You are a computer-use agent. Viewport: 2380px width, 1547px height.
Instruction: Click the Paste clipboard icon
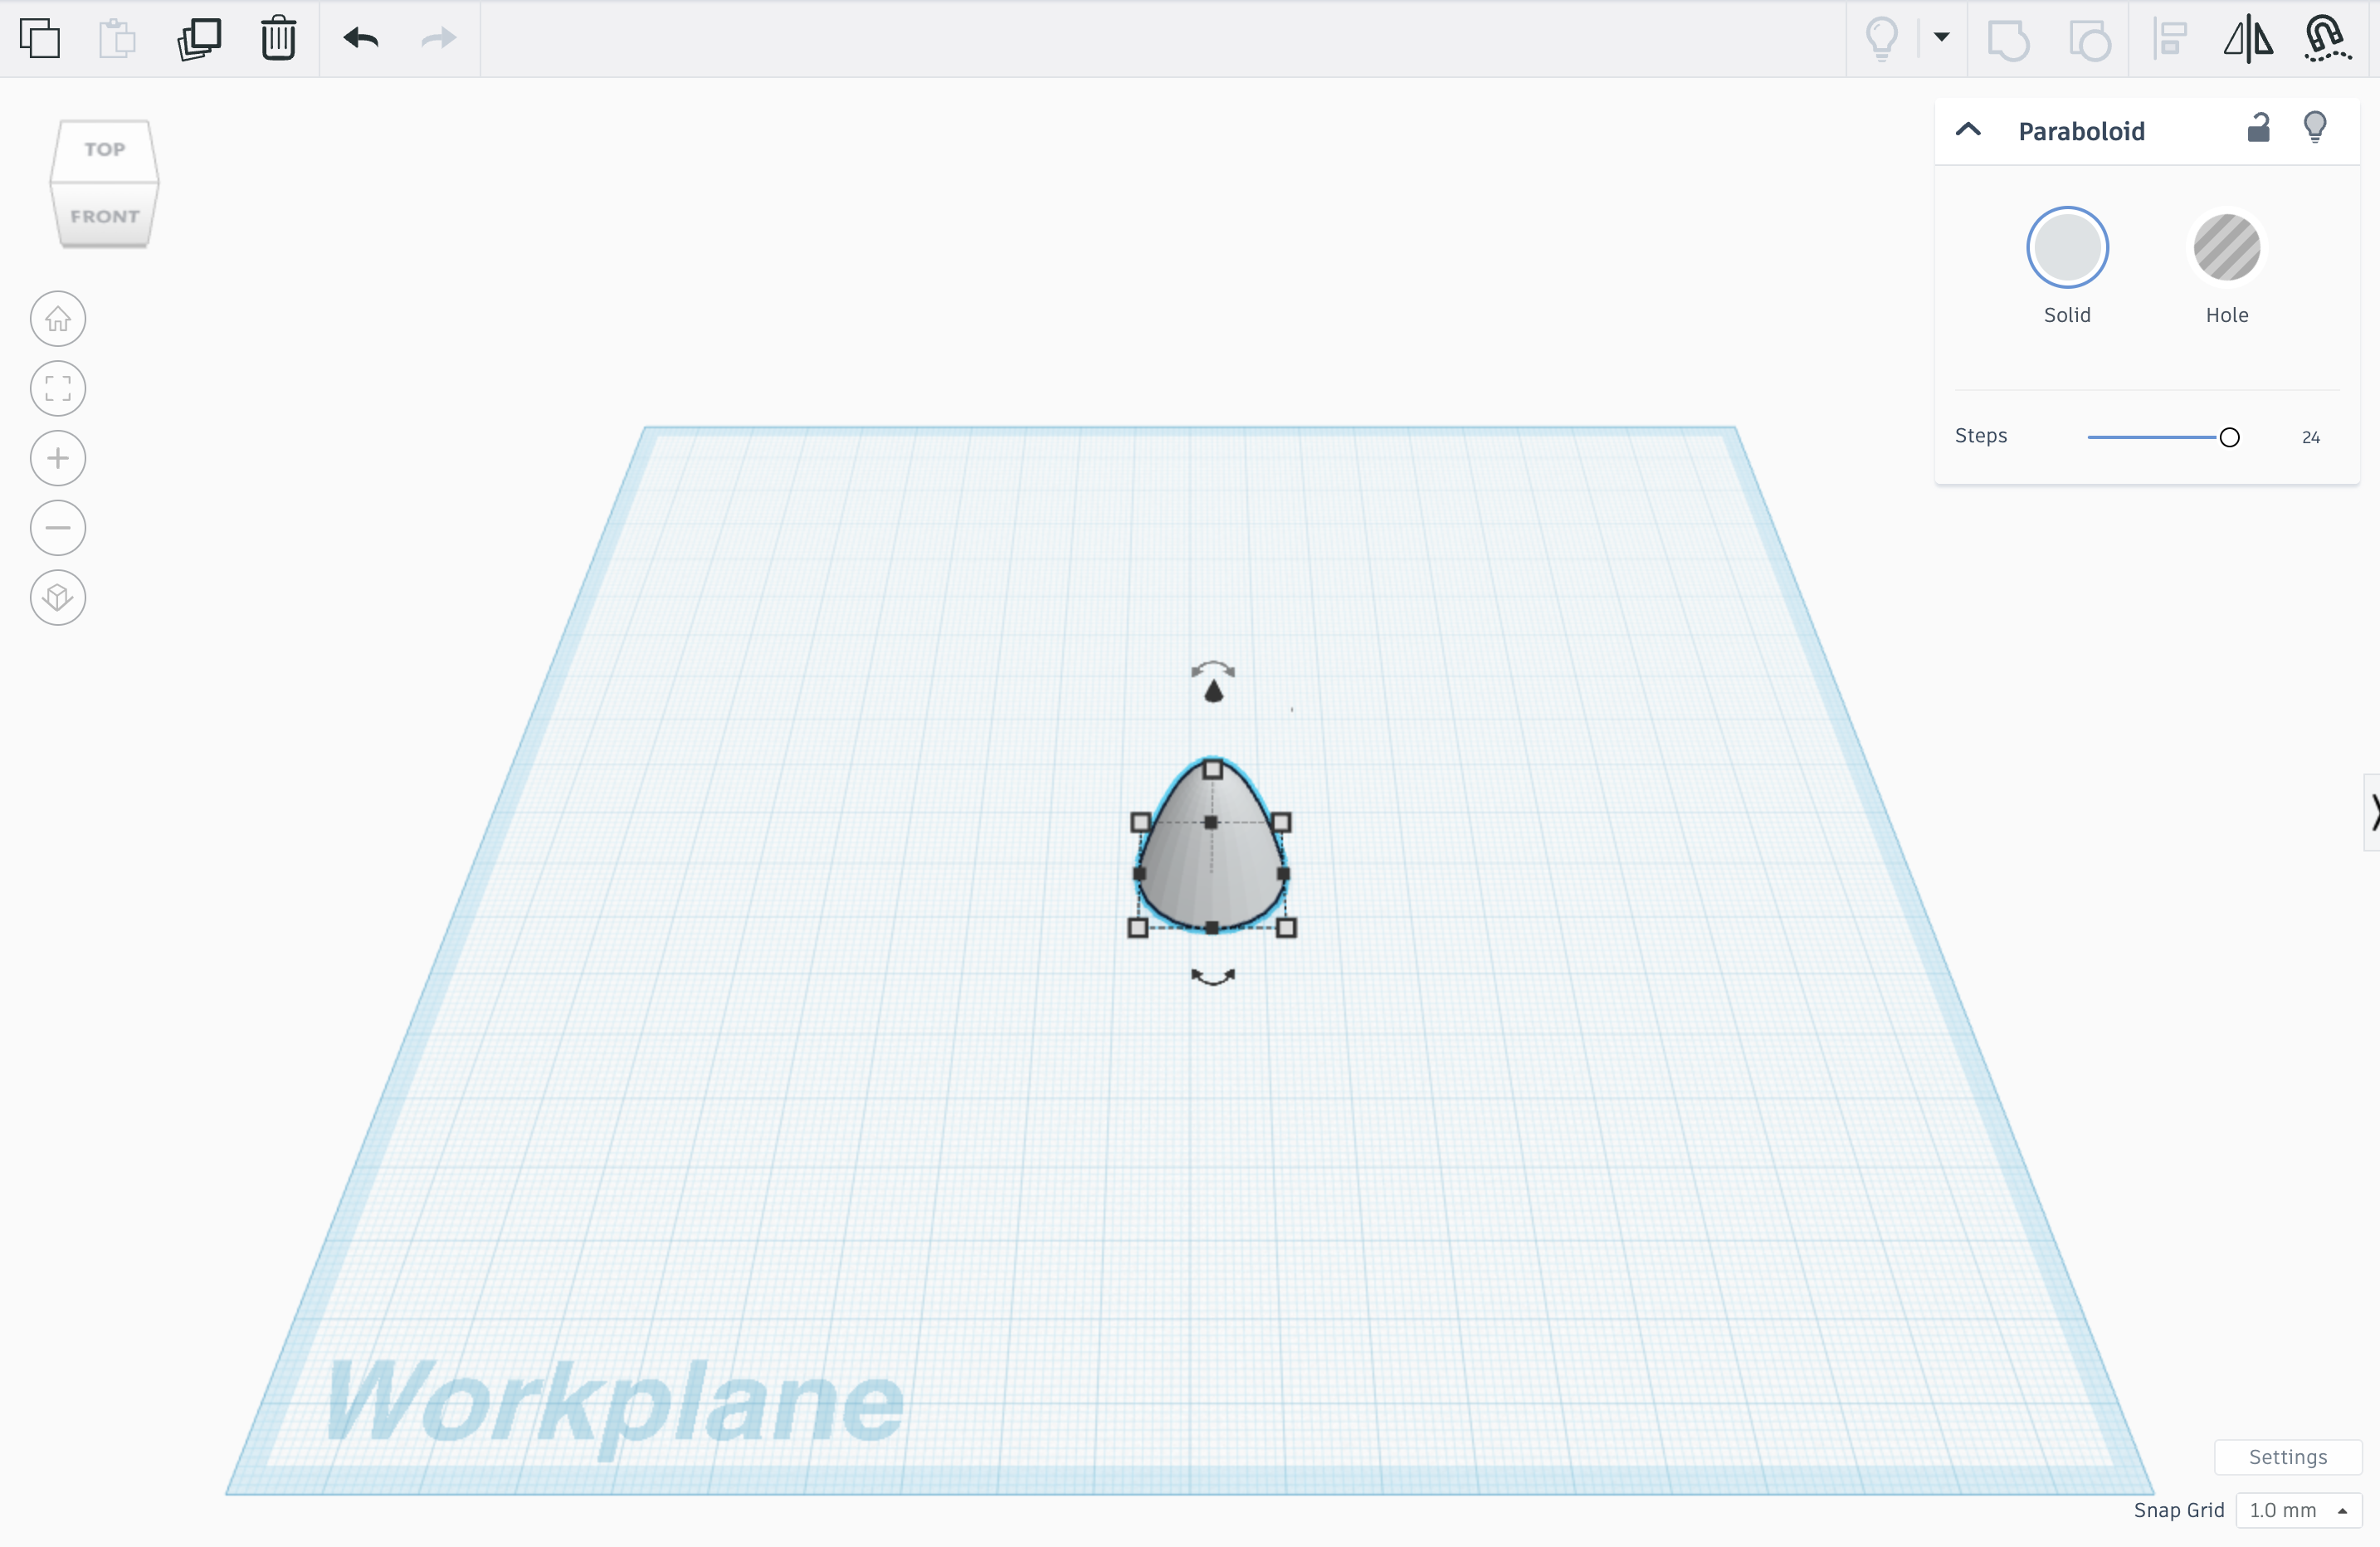pos(117,39)
